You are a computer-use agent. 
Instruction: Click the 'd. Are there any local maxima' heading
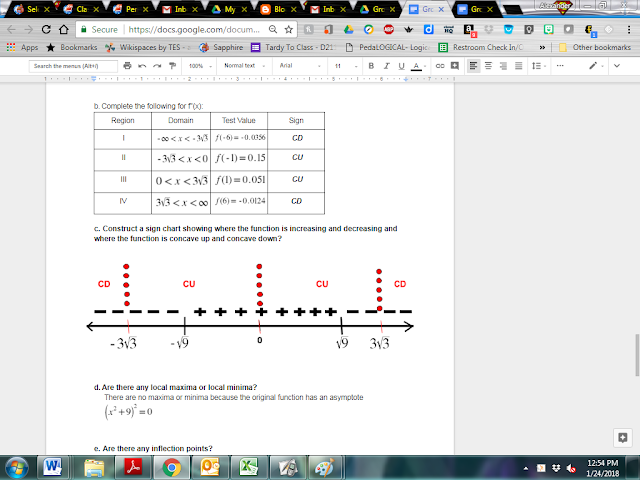[x=176, y=387]
